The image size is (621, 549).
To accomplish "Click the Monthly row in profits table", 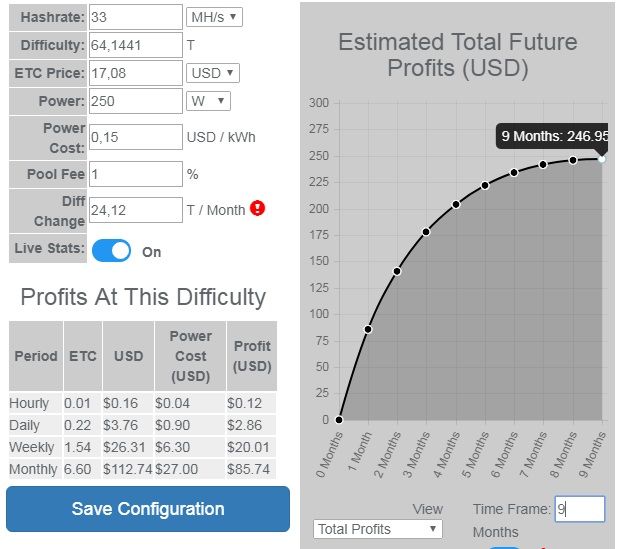I will pos(142,469).
